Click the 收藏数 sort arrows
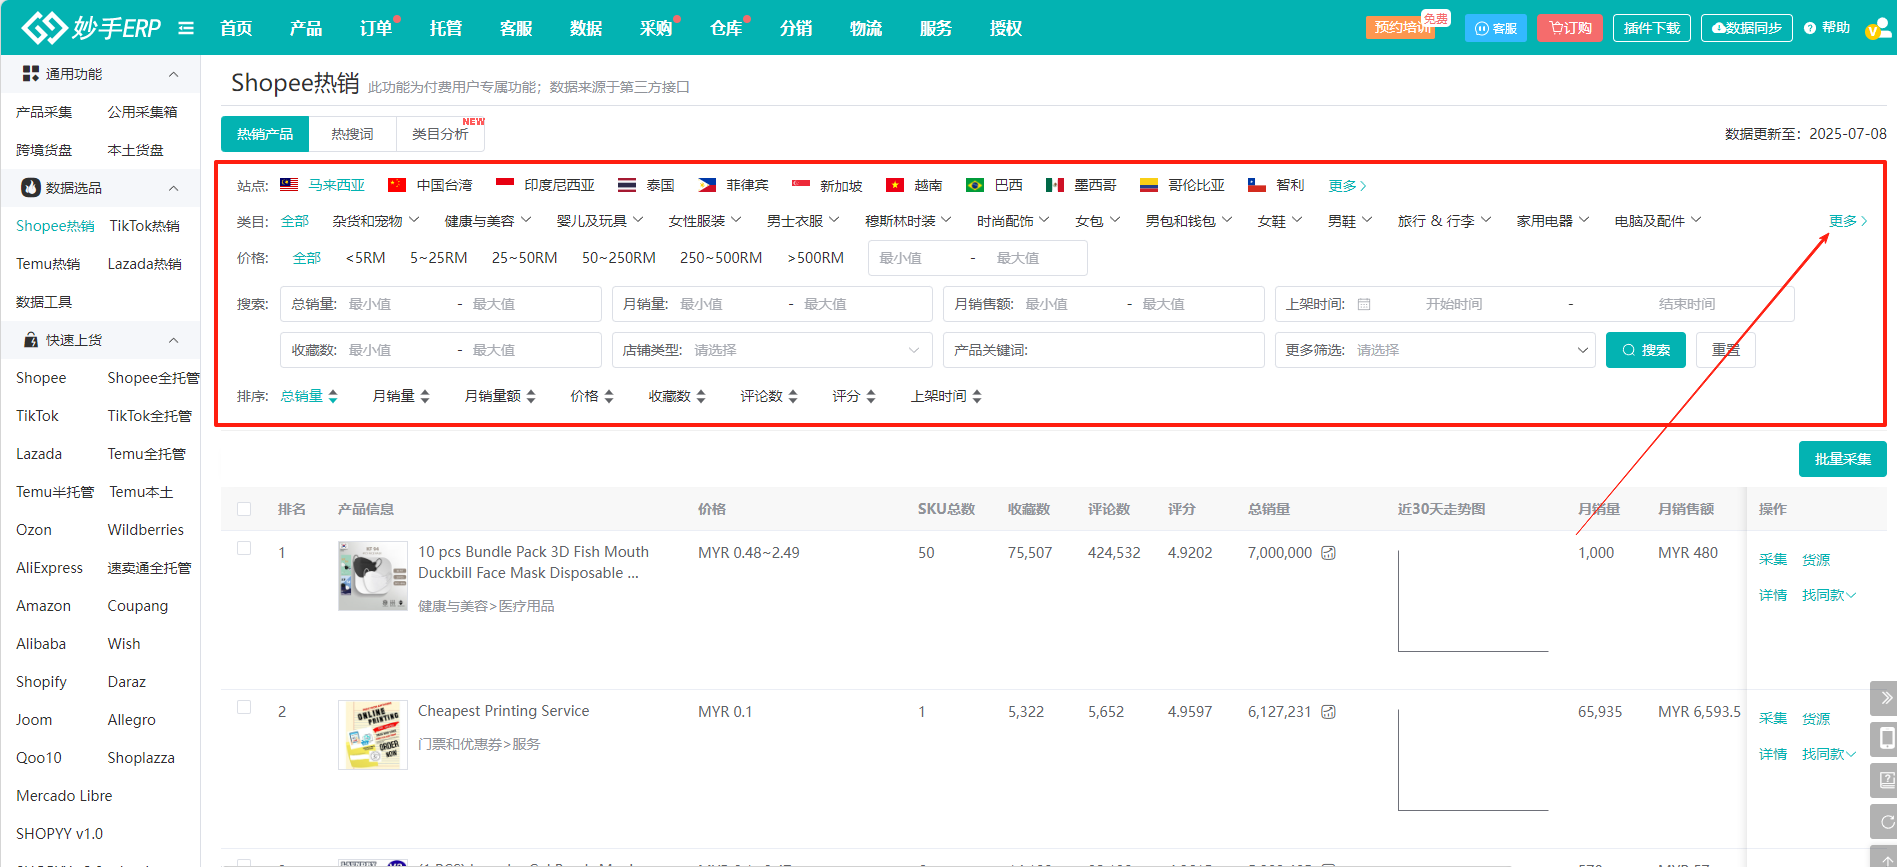This screenshot has width=1897, height=867. coord(701,397)
